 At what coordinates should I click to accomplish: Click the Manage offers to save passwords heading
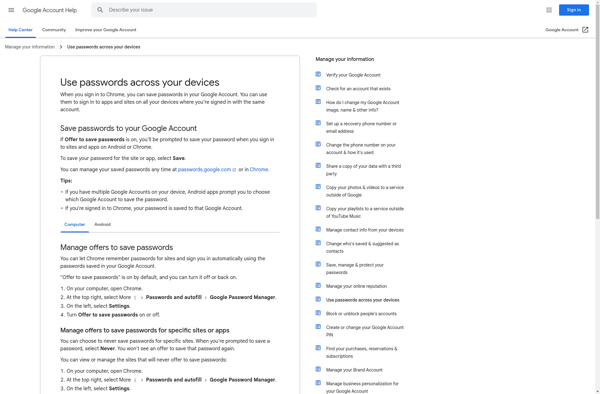tap(117, 247)
